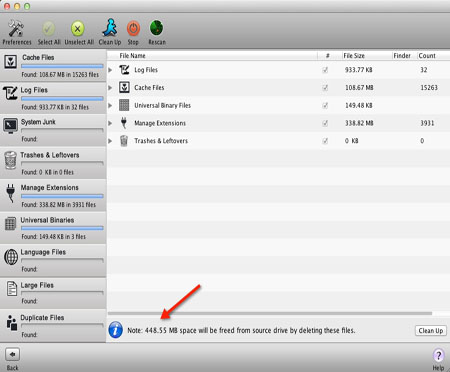This screenshot has height=372, width=450.
Task: Click '108.67 MB' size in Cache Files row
Action: click(x=359, y=88)
